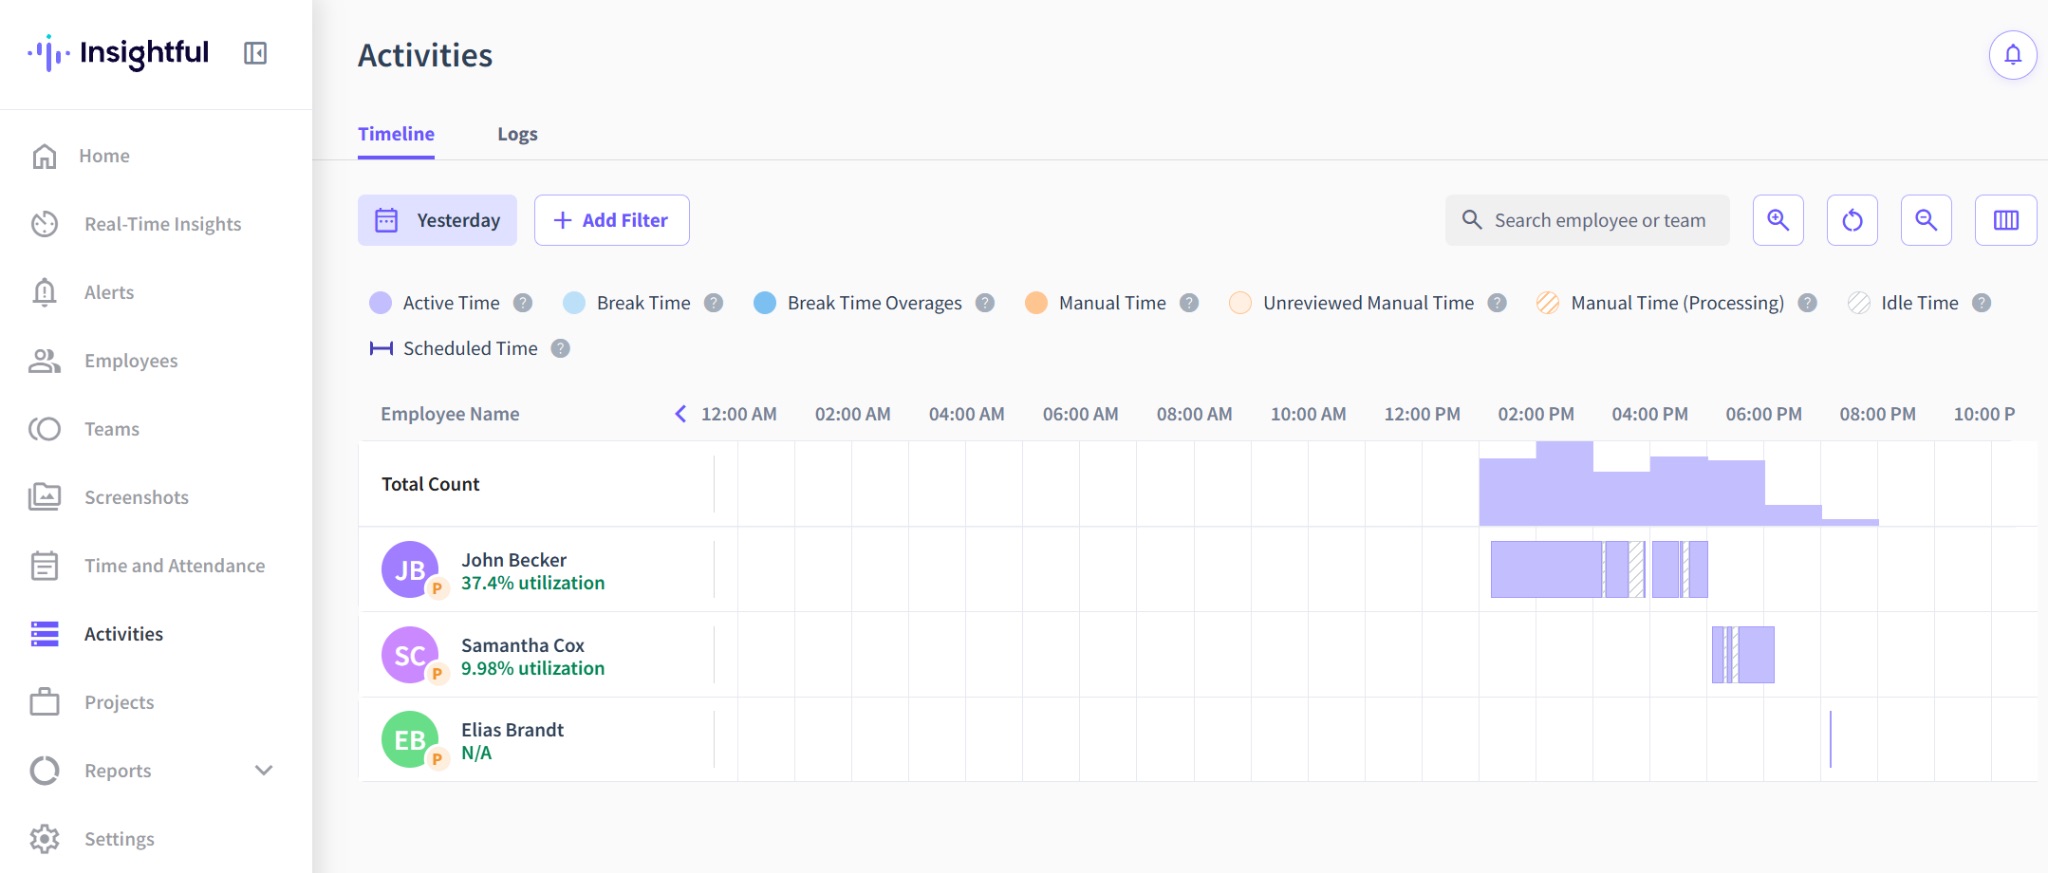
Task: Open Reports in sidebar
Action: coord(117,771)
